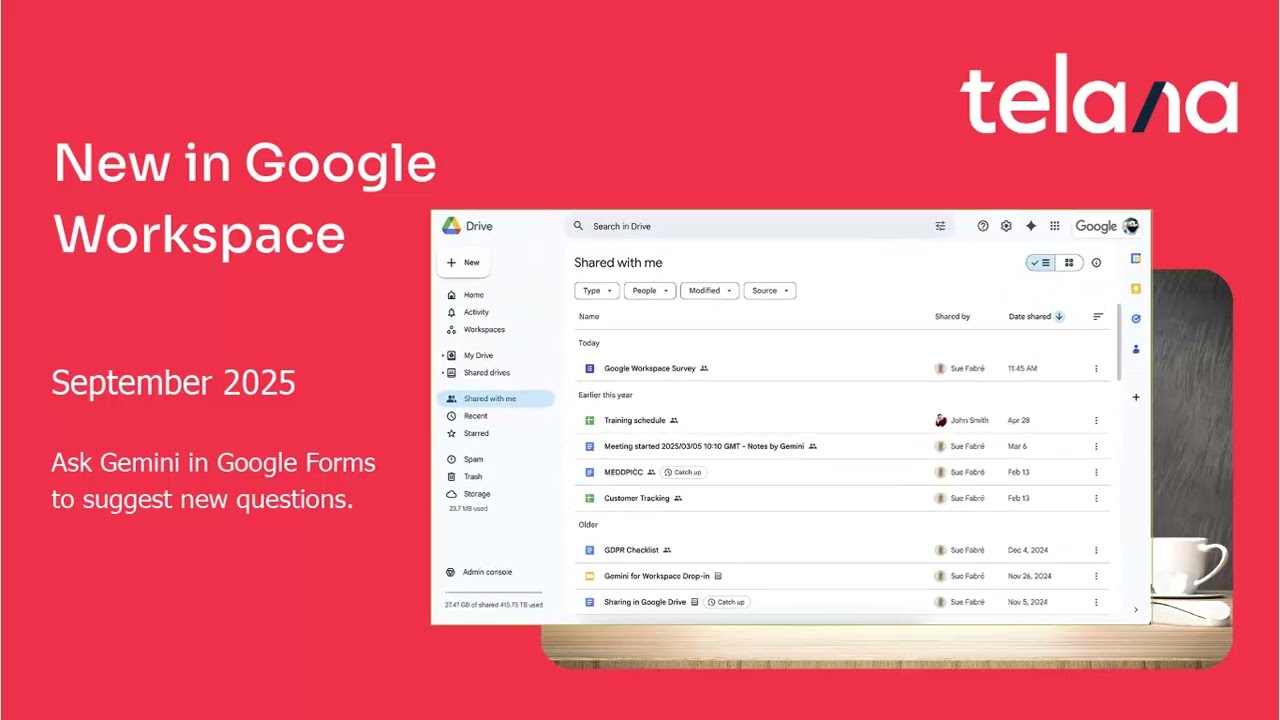Click the Forms icon of Google Workspace Survey
Image resolution: width=1280 pixels, height=720 pixels.
tap(590, 368)
